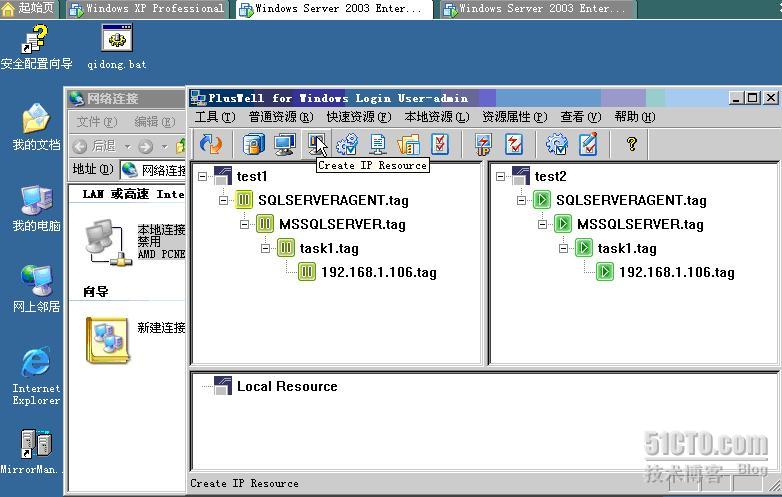782x497 pixels.
Task: Click the second gear checkbox toolbar icon
Action: tap(557, 144)
